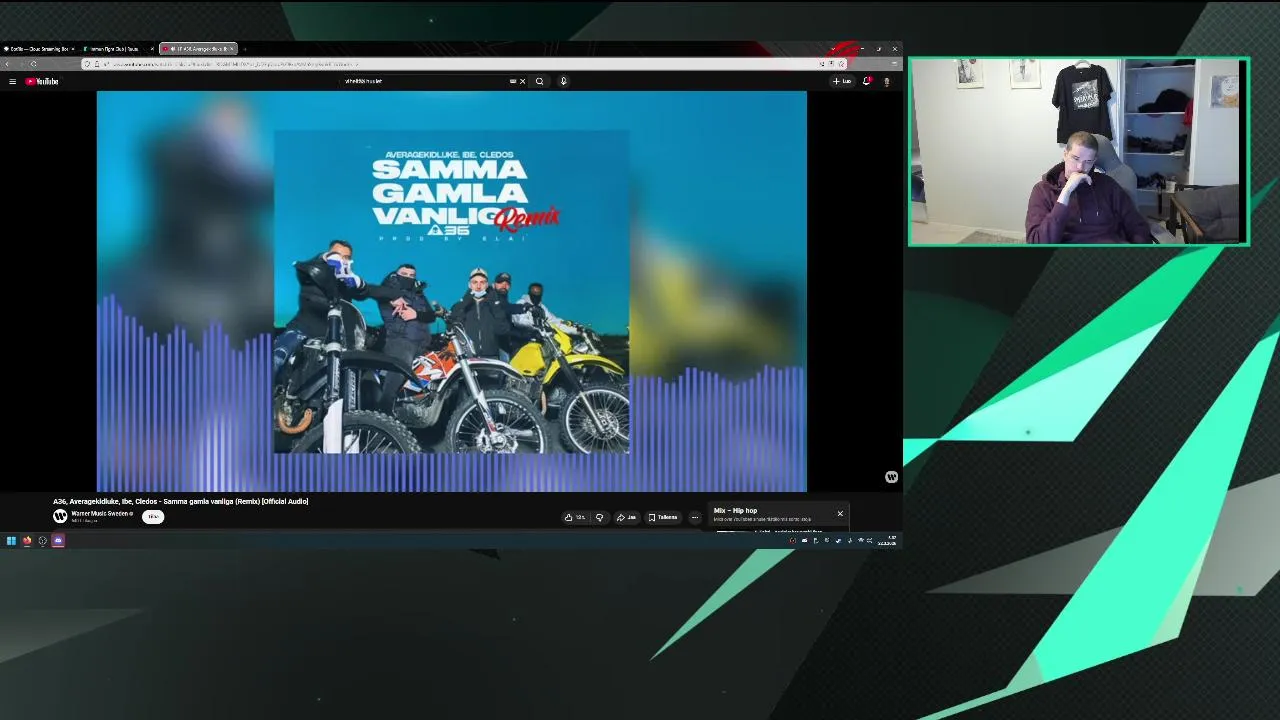
Task: Click the webcam overlay feed
Action: (x=1078, y=151)
